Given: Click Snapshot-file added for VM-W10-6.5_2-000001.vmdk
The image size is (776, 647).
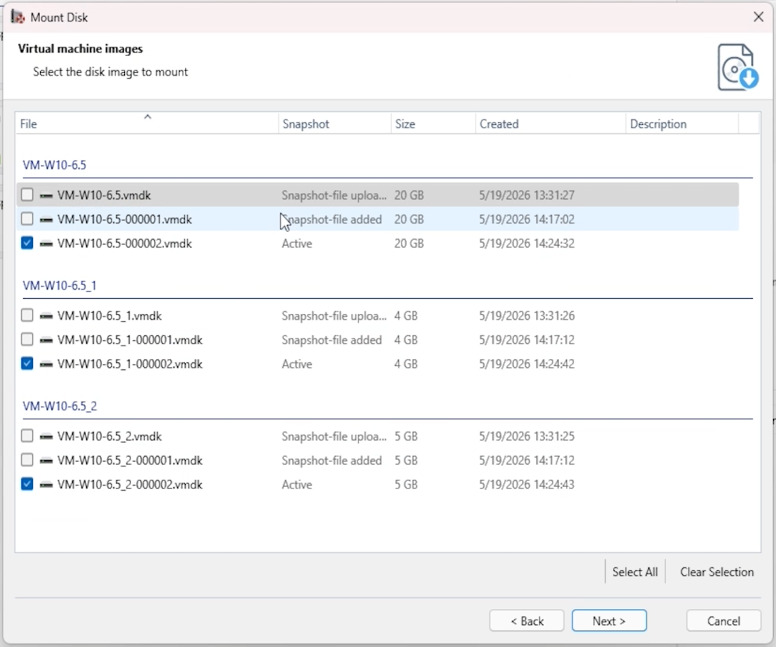Looking at the screenshot, I should click(x=332, y=461).
